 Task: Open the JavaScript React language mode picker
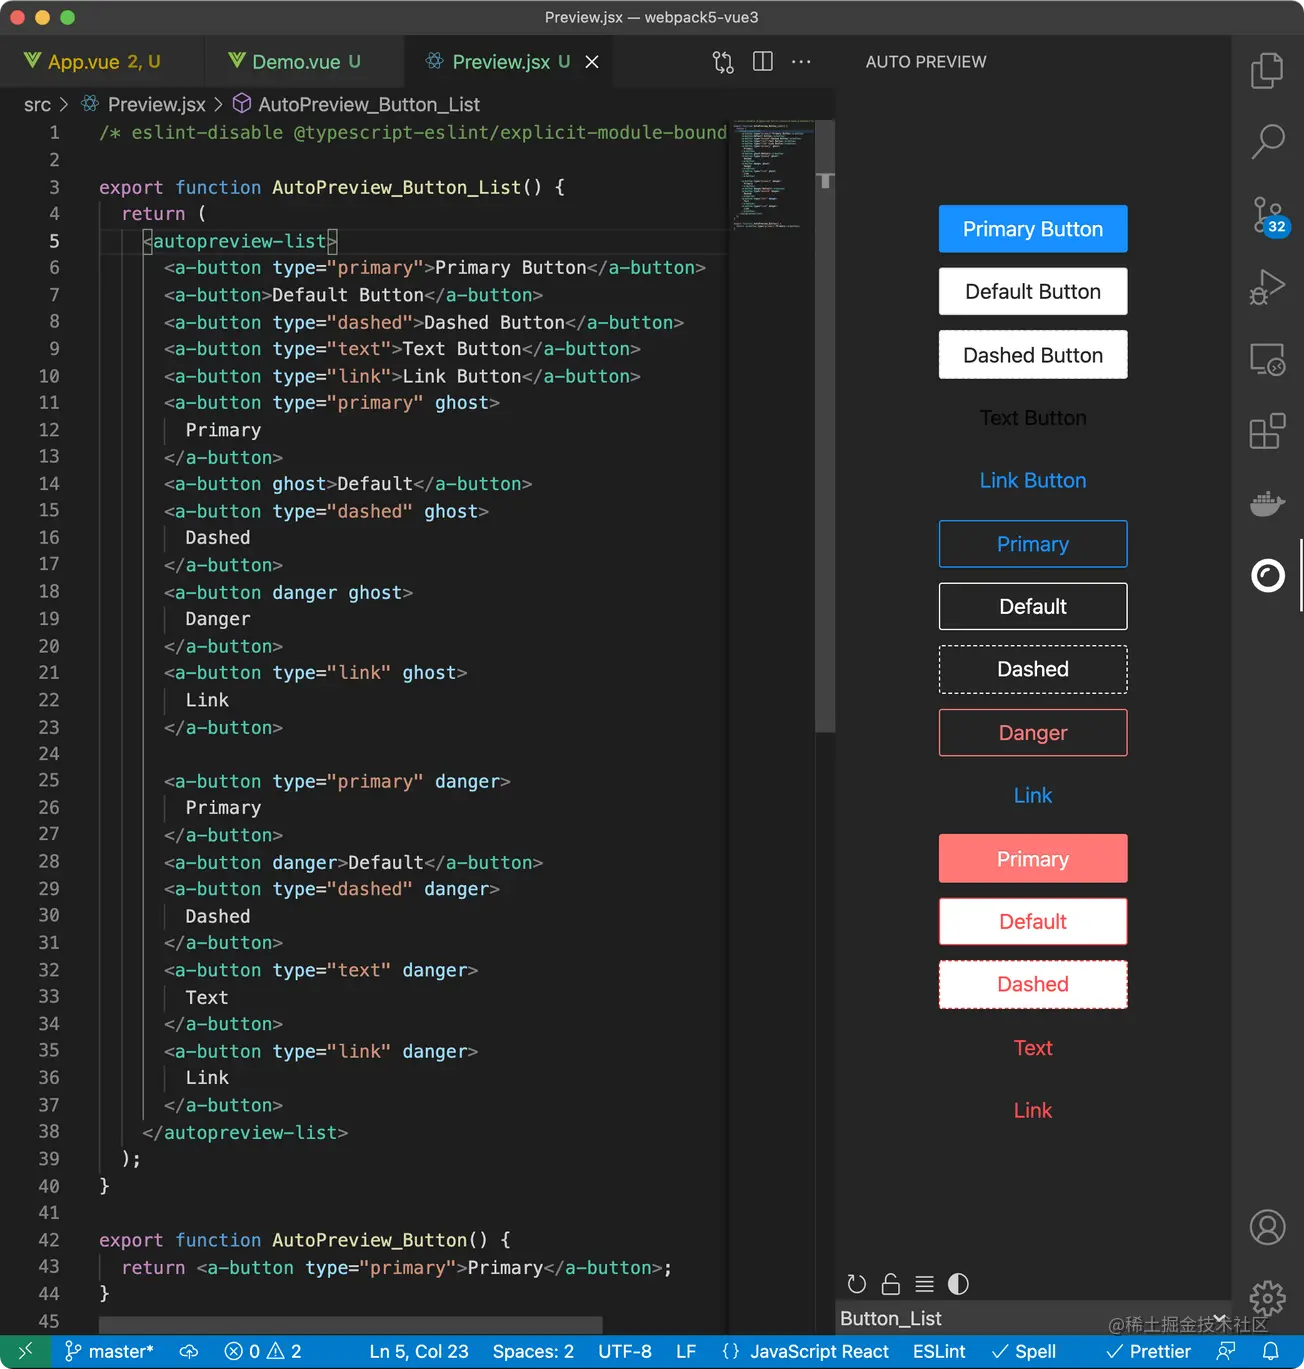click(x=818, y=1352)
